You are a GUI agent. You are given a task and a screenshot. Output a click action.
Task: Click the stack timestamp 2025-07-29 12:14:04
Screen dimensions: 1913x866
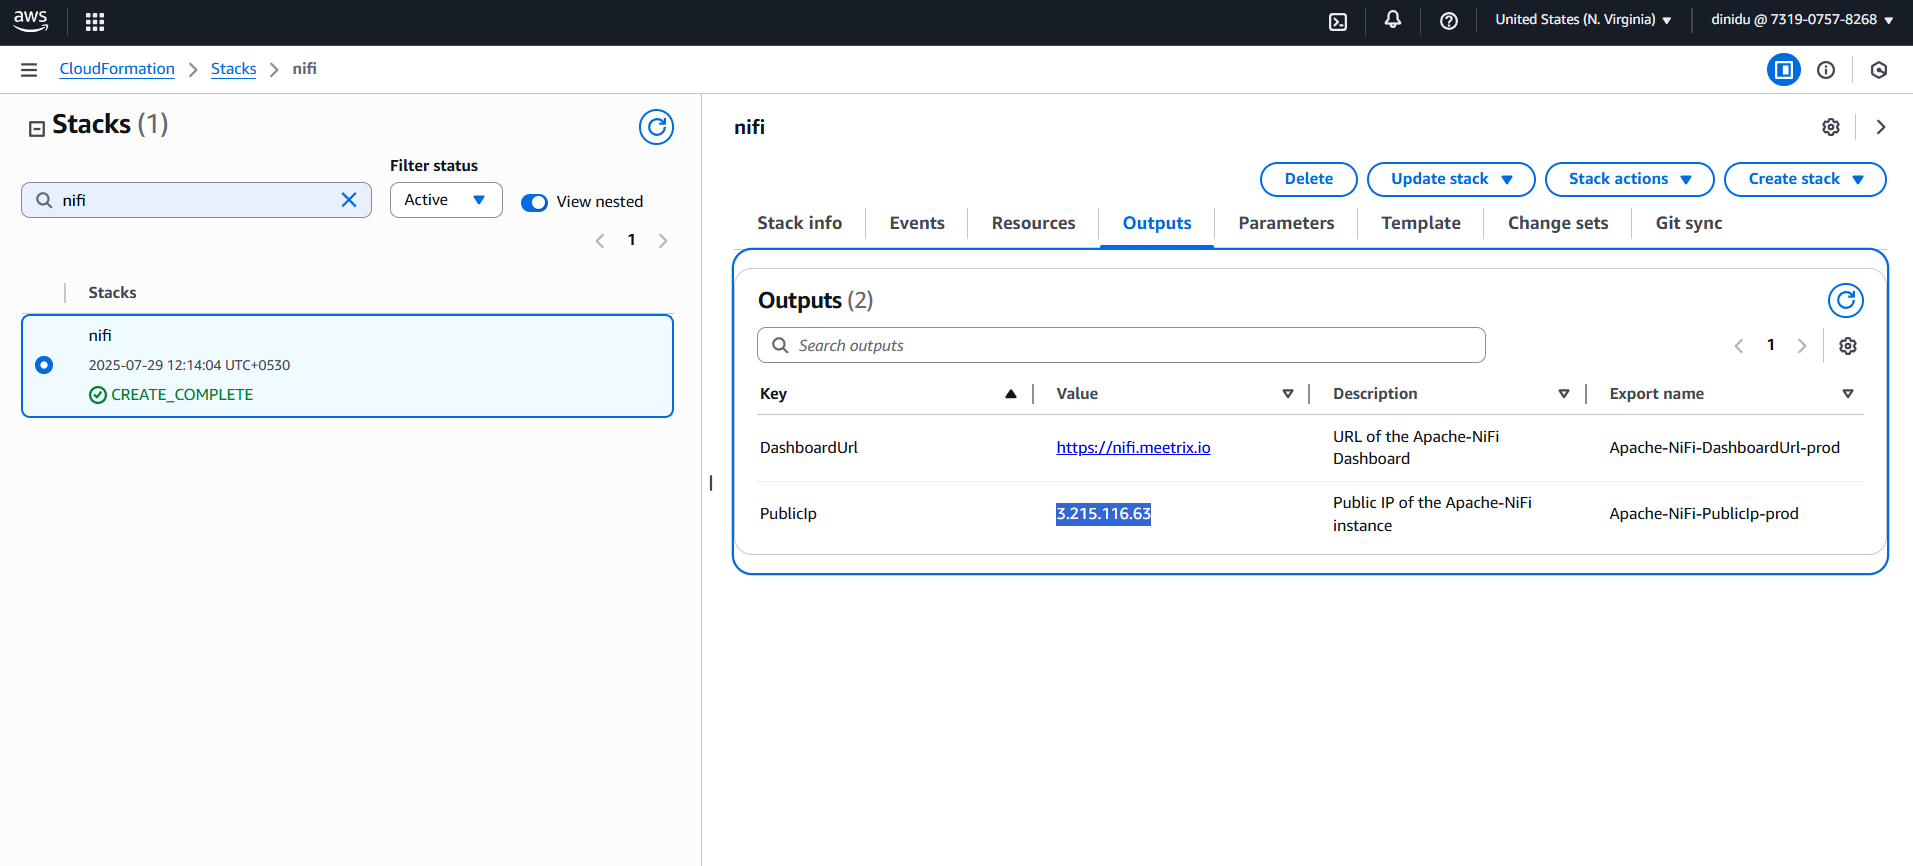click(189, 365)
